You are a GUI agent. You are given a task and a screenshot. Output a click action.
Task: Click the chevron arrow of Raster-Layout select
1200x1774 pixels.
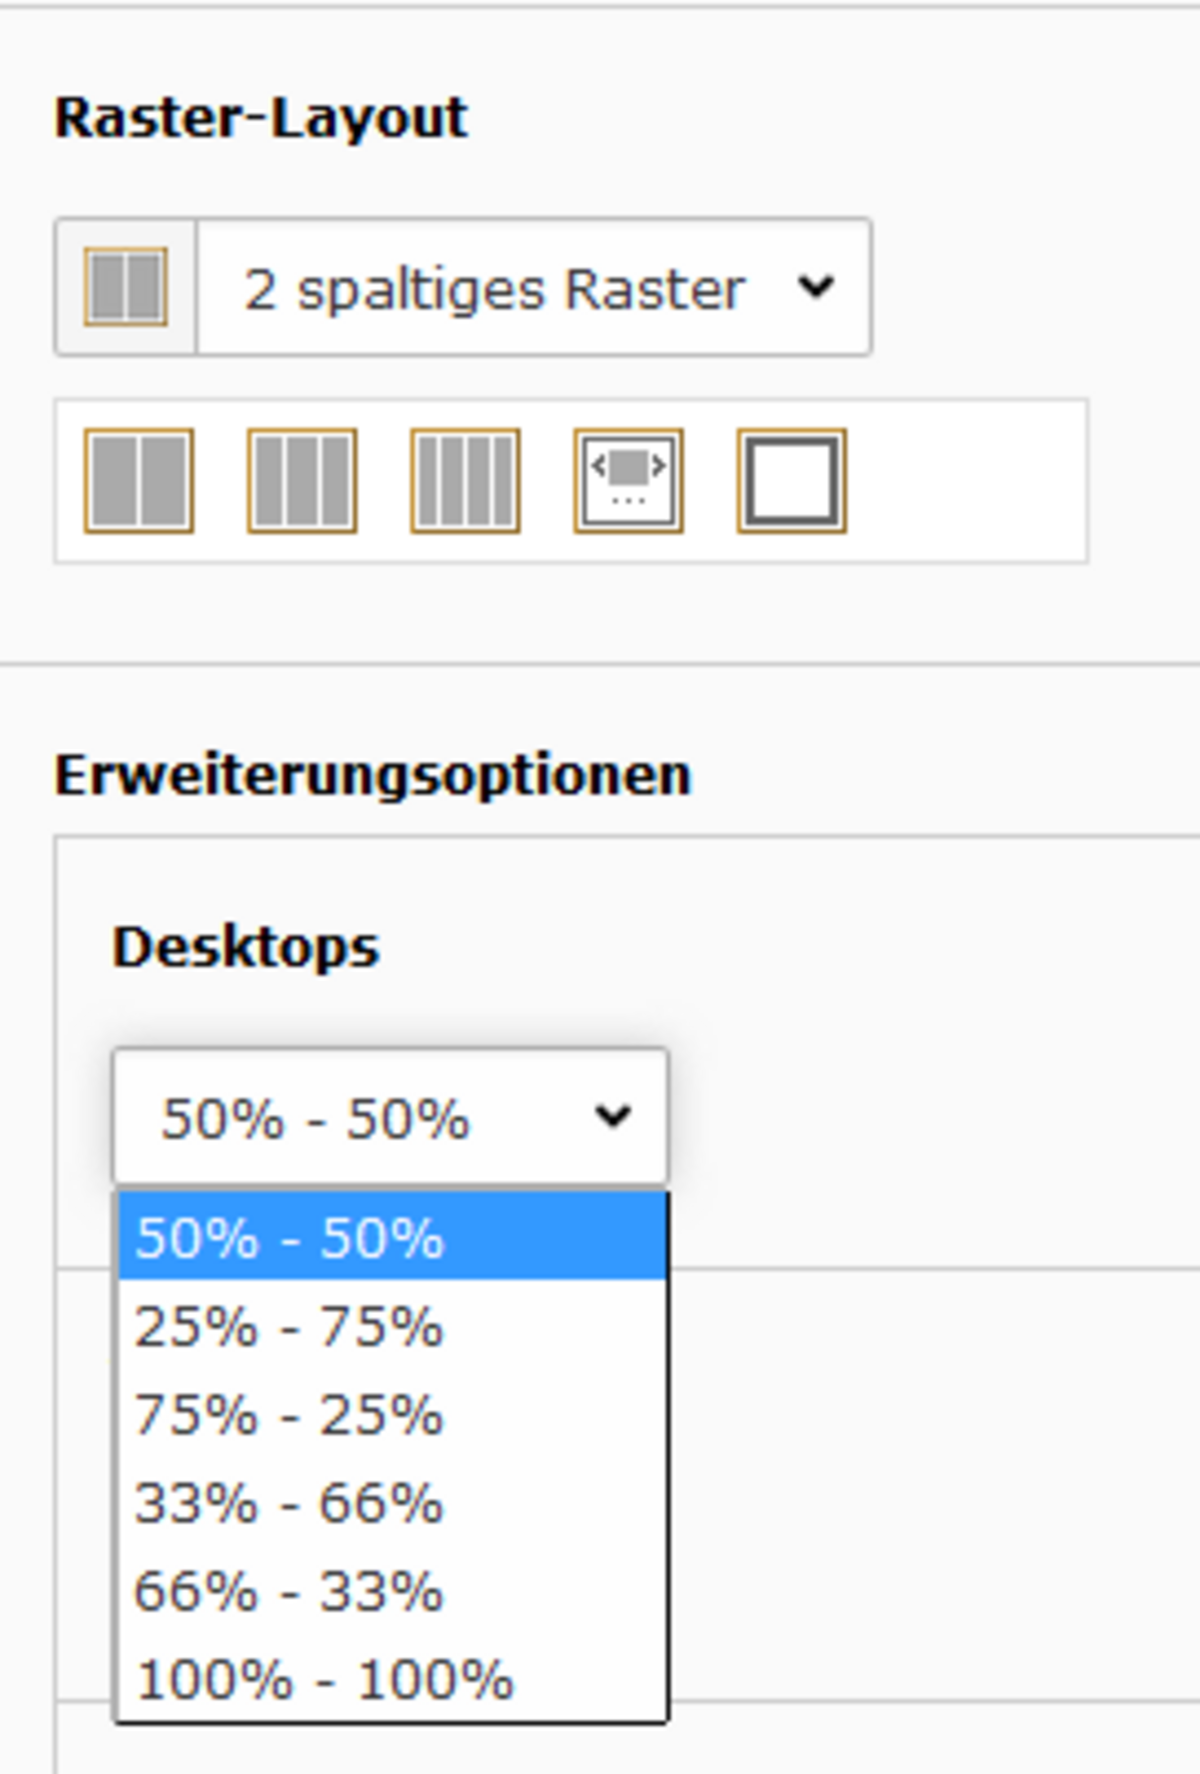tap(816, 287)
